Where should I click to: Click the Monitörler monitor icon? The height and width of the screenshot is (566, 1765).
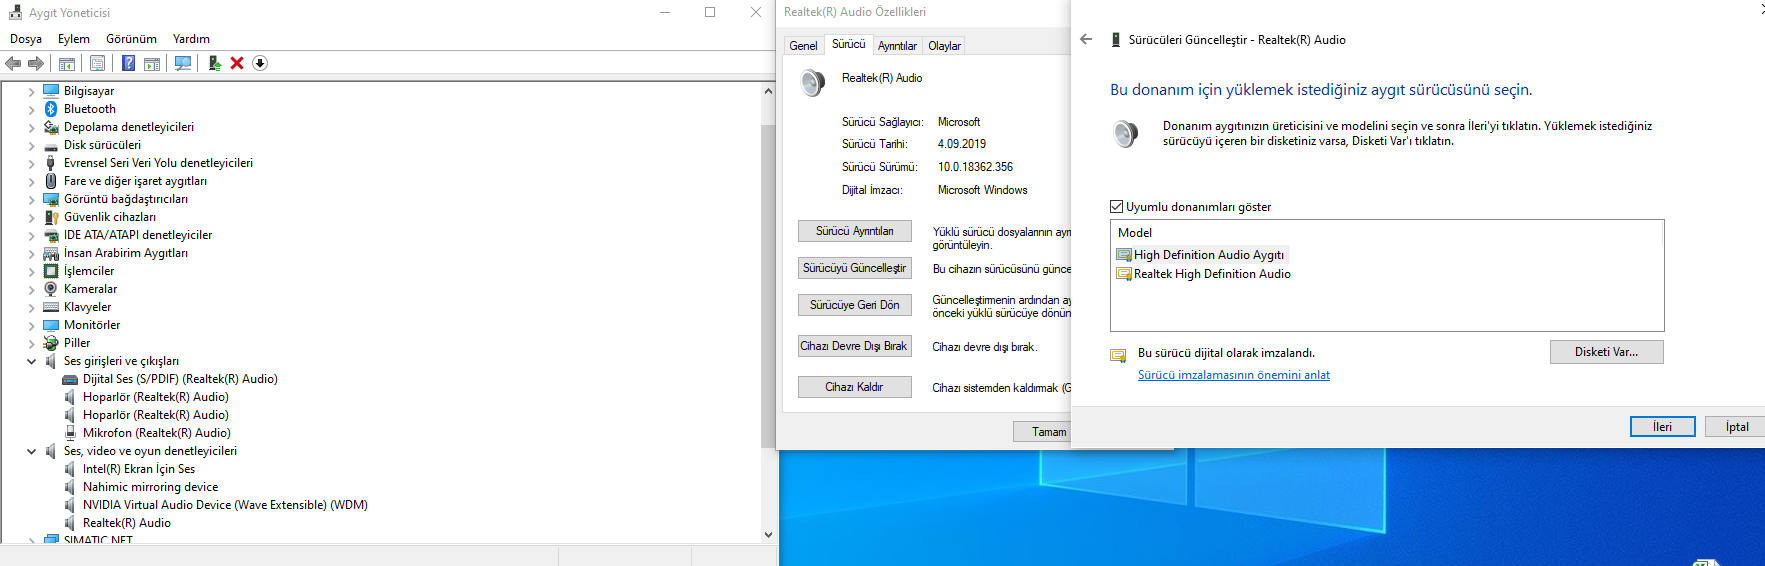coord(51,325)
